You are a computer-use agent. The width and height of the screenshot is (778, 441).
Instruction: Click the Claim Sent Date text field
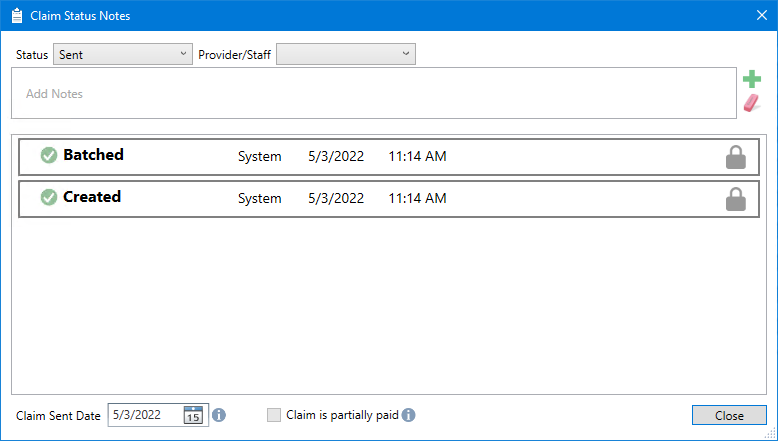tap(144, 415)
